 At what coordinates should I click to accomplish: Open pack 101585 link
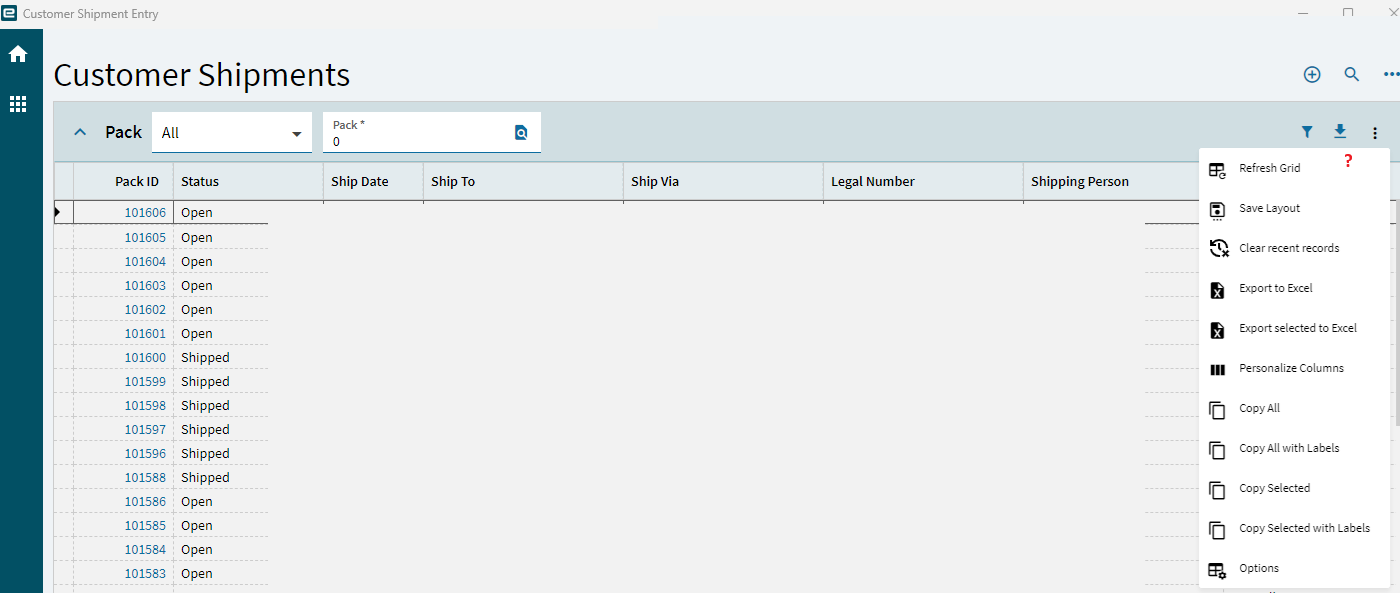pyautogui.click(x=145, y=525)
